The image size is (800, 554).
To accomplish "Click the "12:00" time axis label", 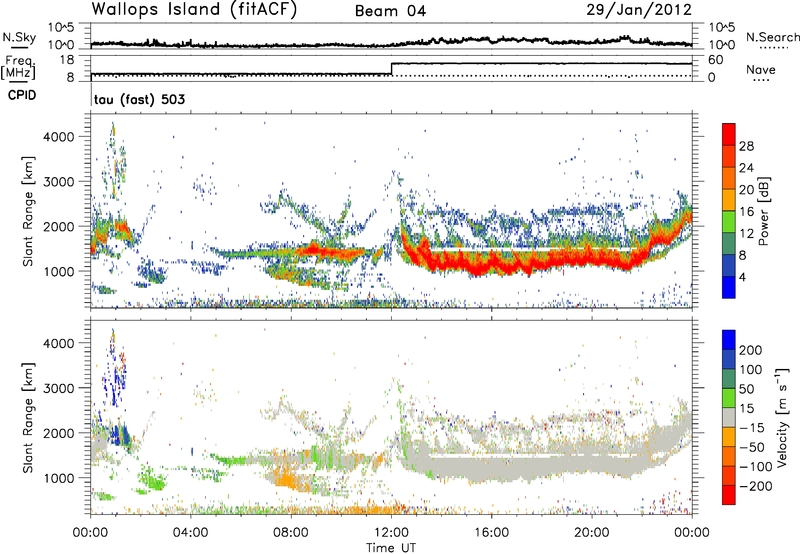I will tap(391, 533).
